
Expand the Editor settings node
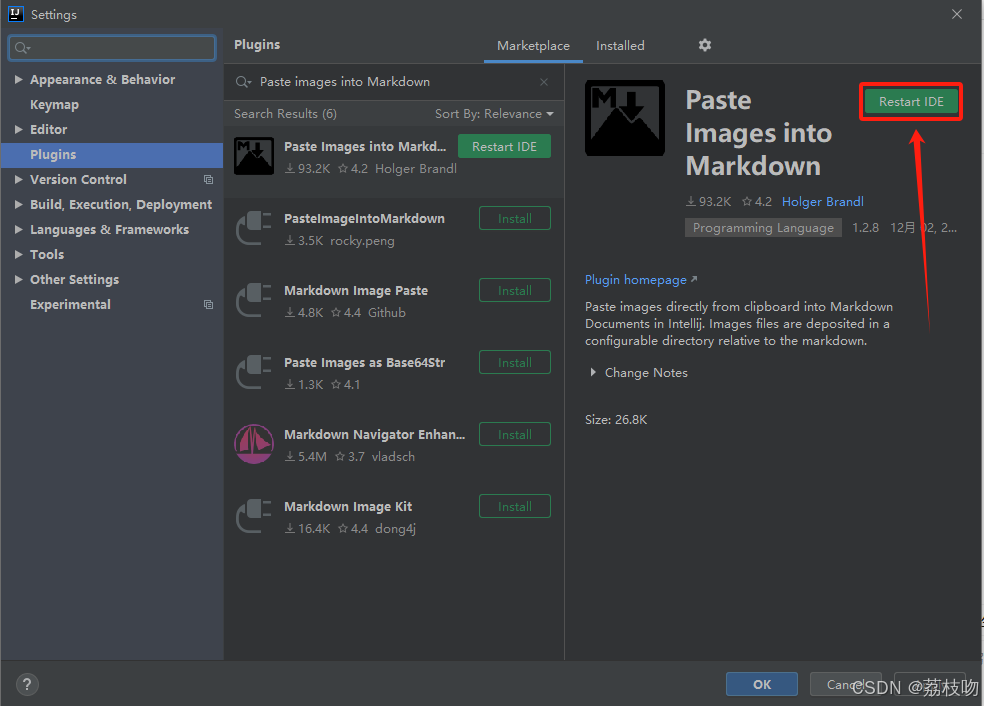(19, 129)
